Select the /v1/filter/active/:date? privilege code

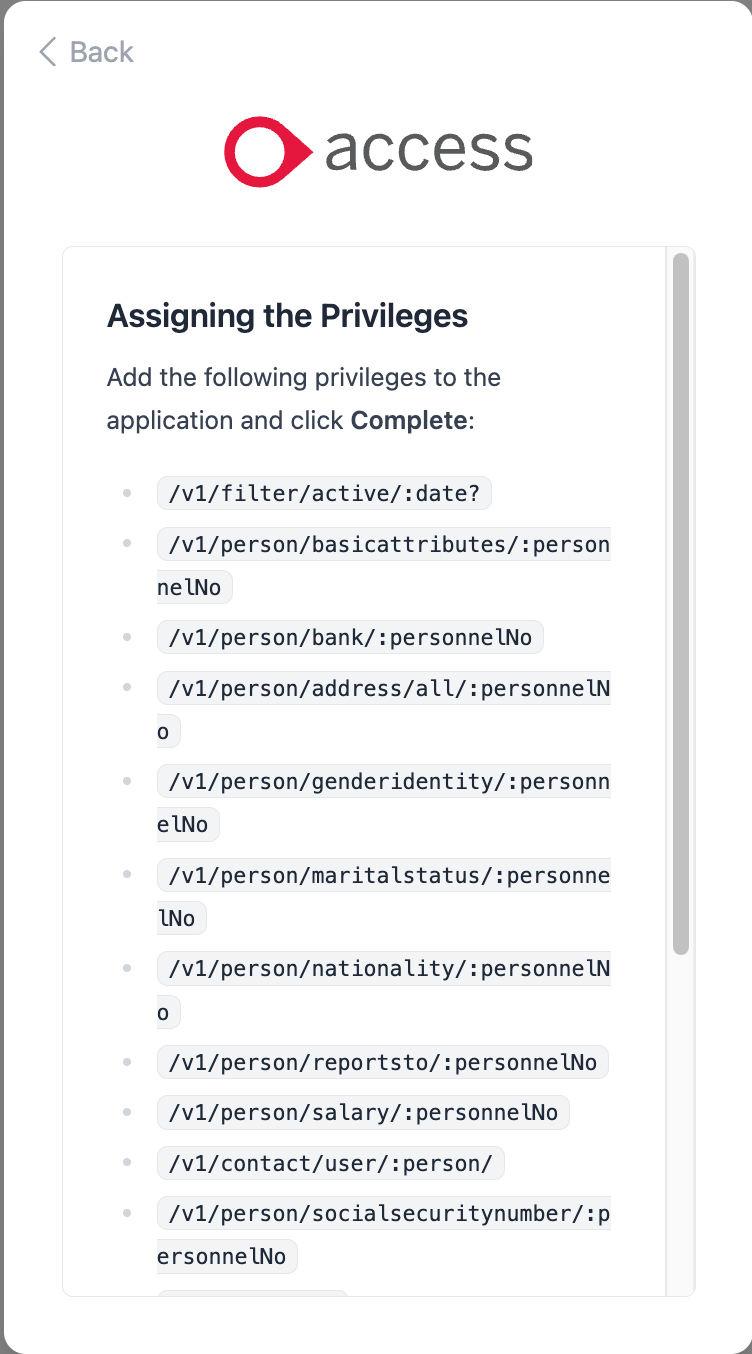pos(324,494)
